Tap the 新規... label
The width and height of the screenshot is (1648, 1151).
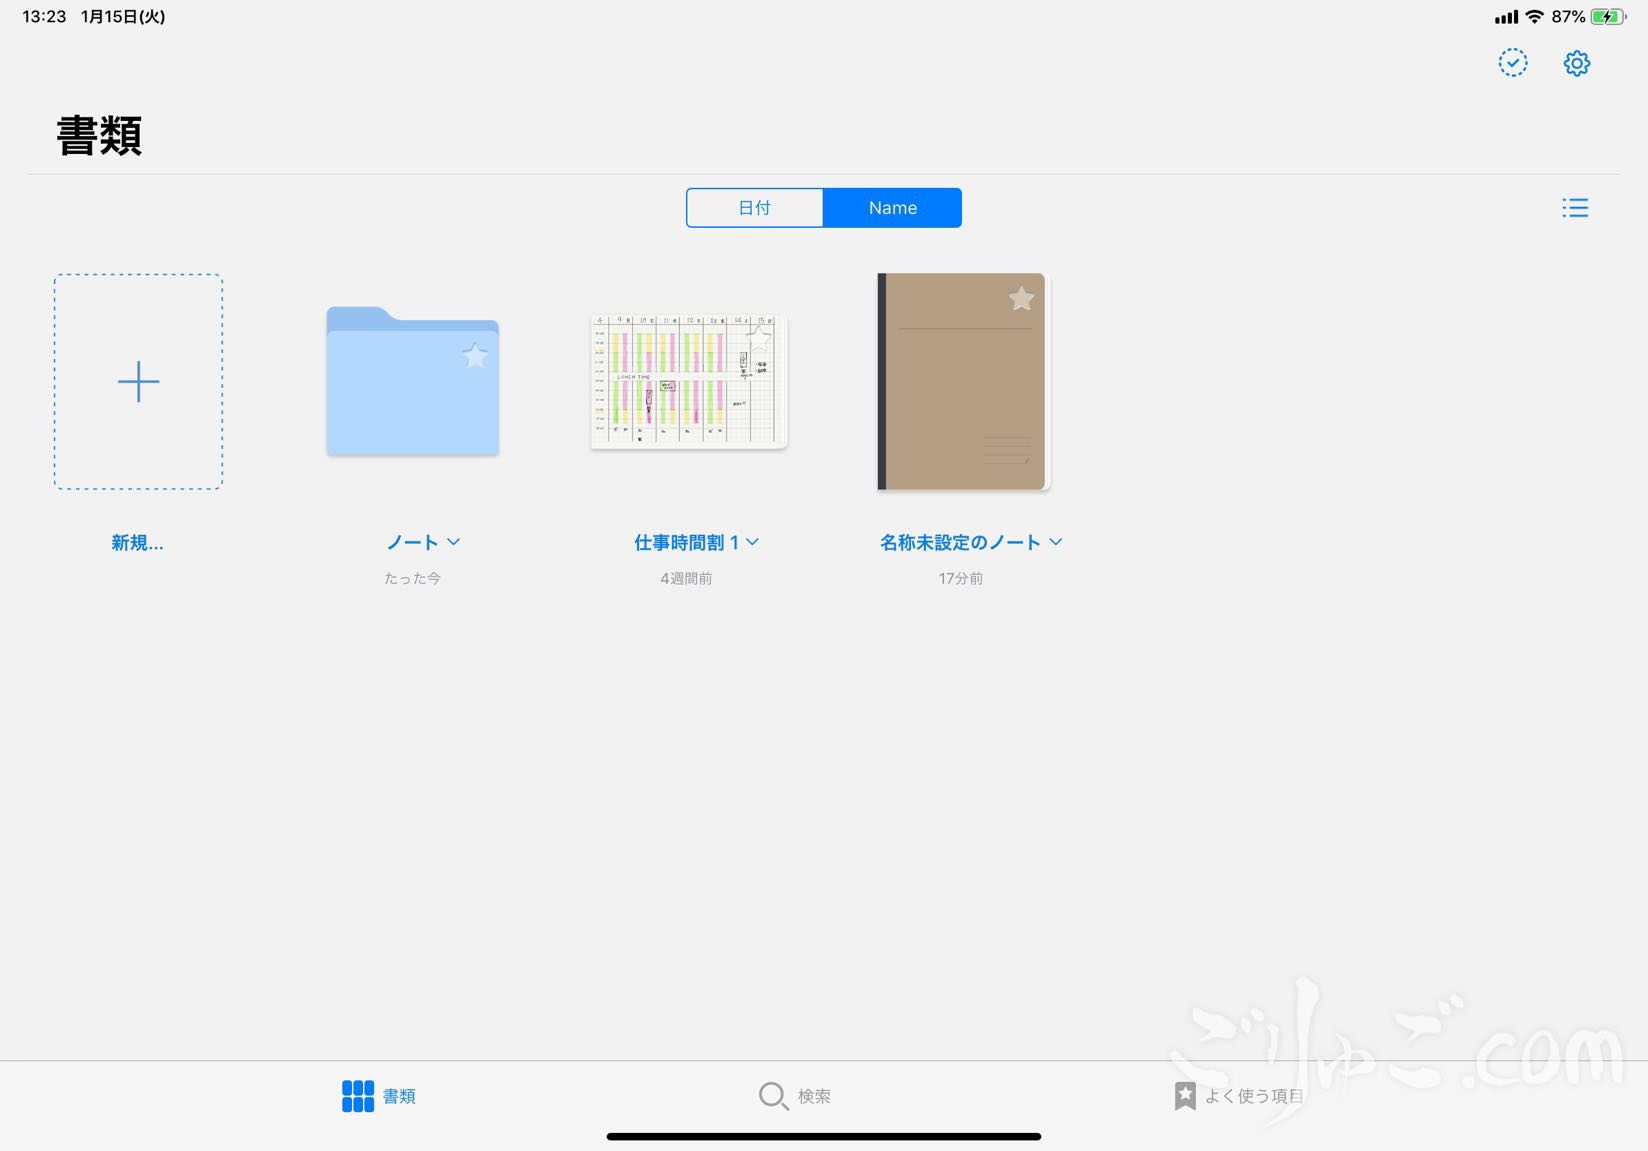137,543
